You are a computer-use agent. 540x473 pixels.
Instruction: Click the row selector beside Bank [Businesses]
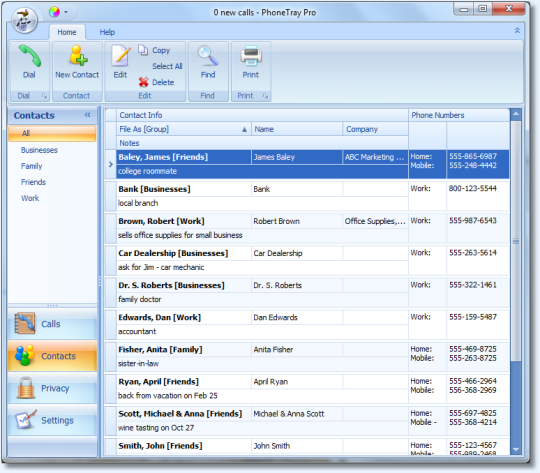111,196
